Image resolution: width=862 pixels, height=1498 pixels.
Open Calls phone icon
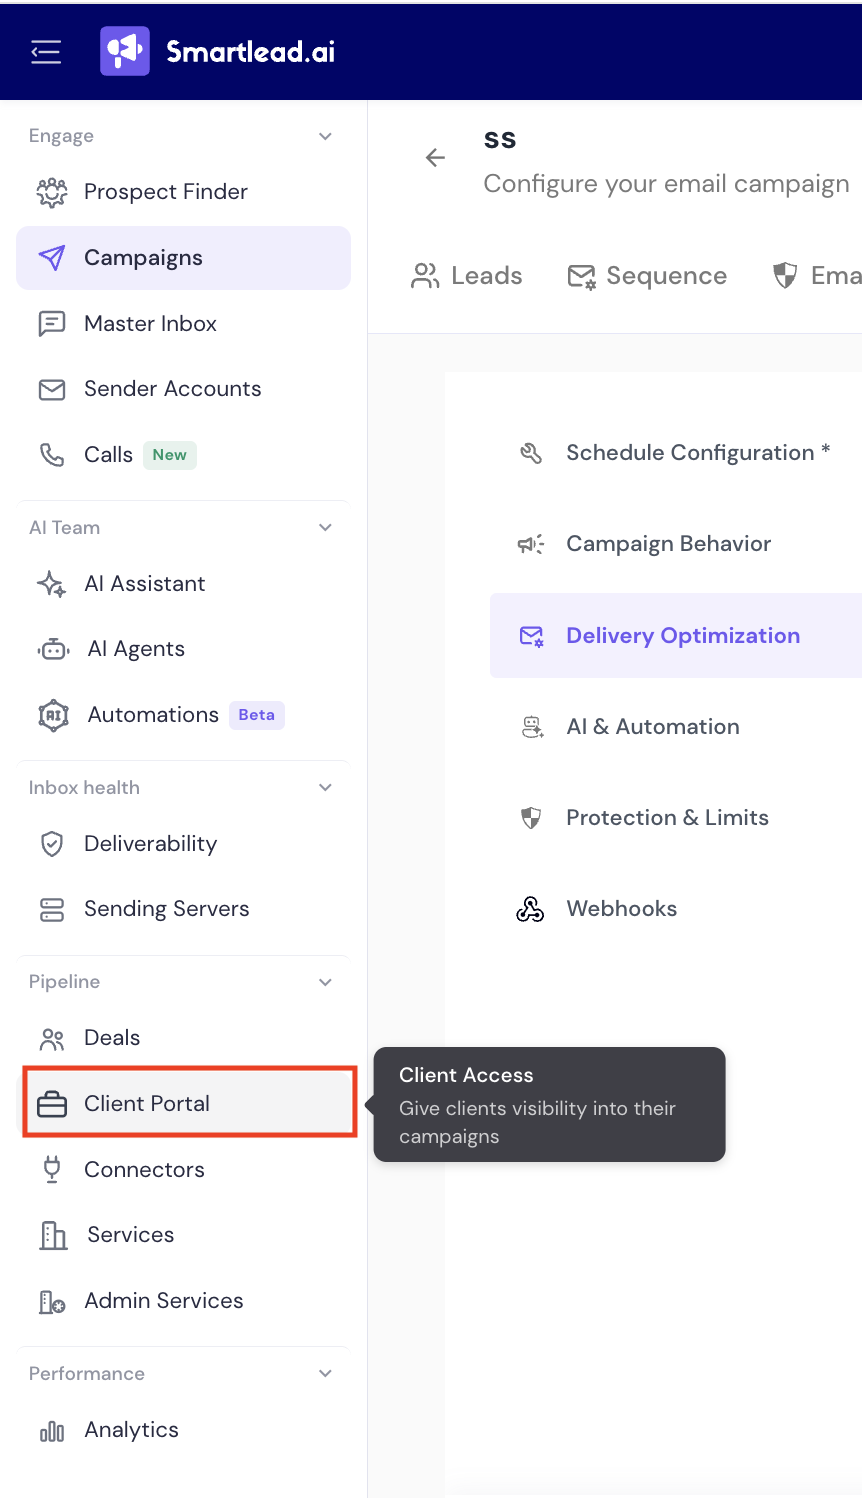(52, 455)
